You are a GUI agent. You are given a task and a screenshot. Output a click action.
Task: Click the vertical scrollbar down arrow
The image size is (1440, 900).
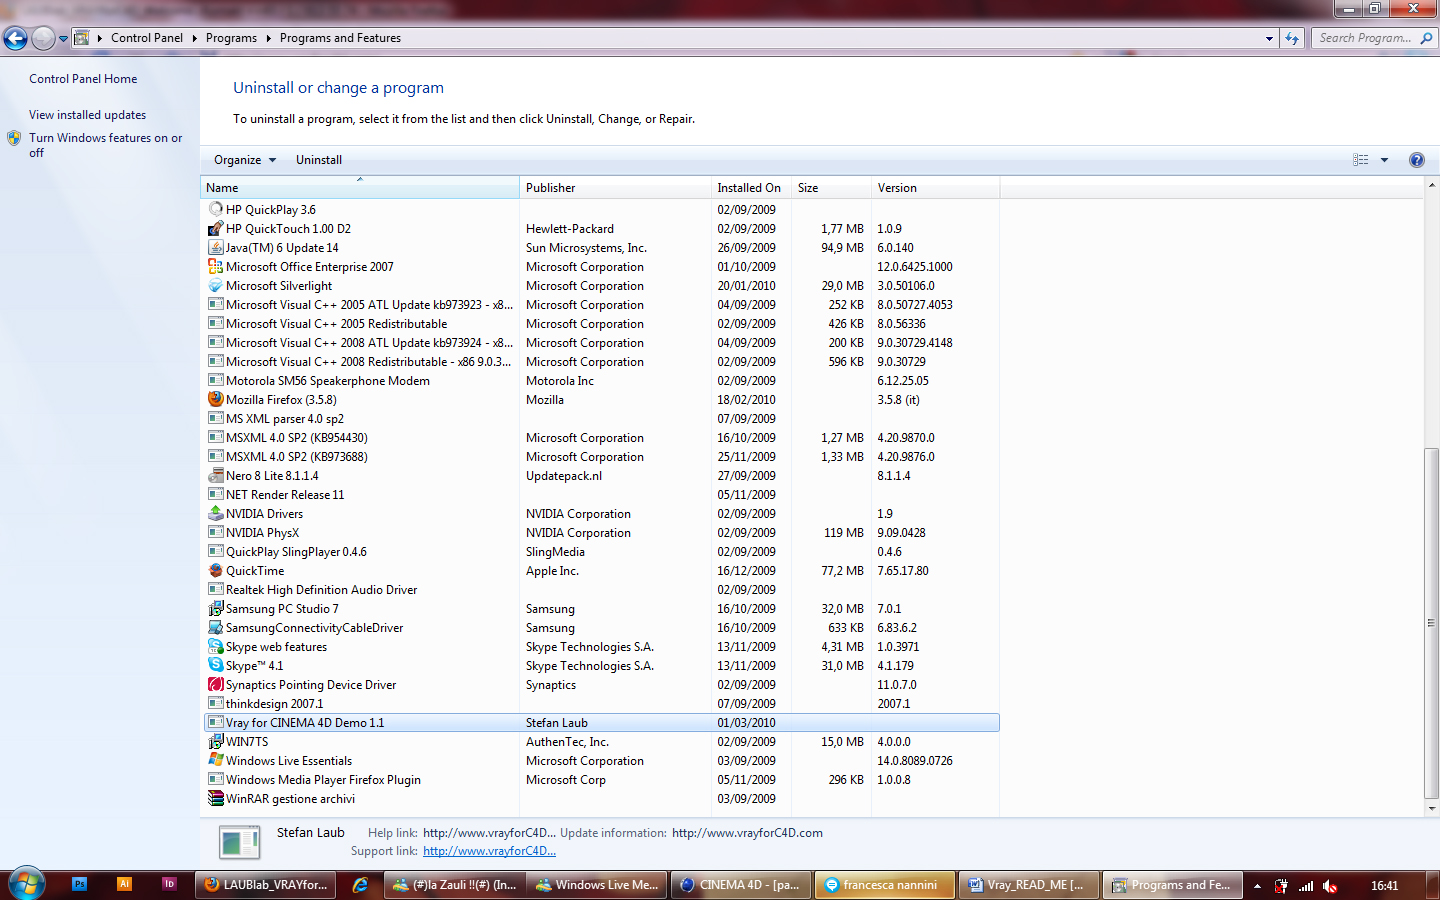pos(1431,808)
